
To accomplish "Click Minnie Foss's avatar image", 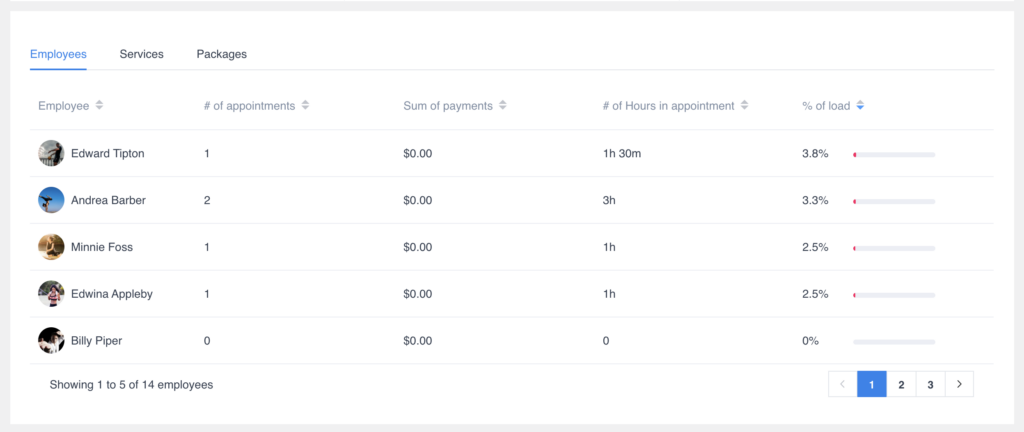I will 51,247.
